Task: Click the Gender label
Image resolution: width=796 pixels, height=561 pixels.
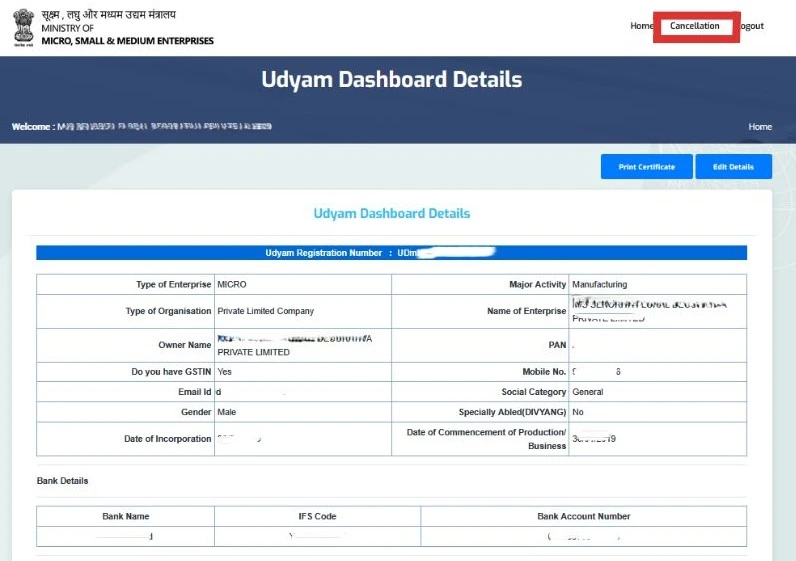Action: coord(196,412)
